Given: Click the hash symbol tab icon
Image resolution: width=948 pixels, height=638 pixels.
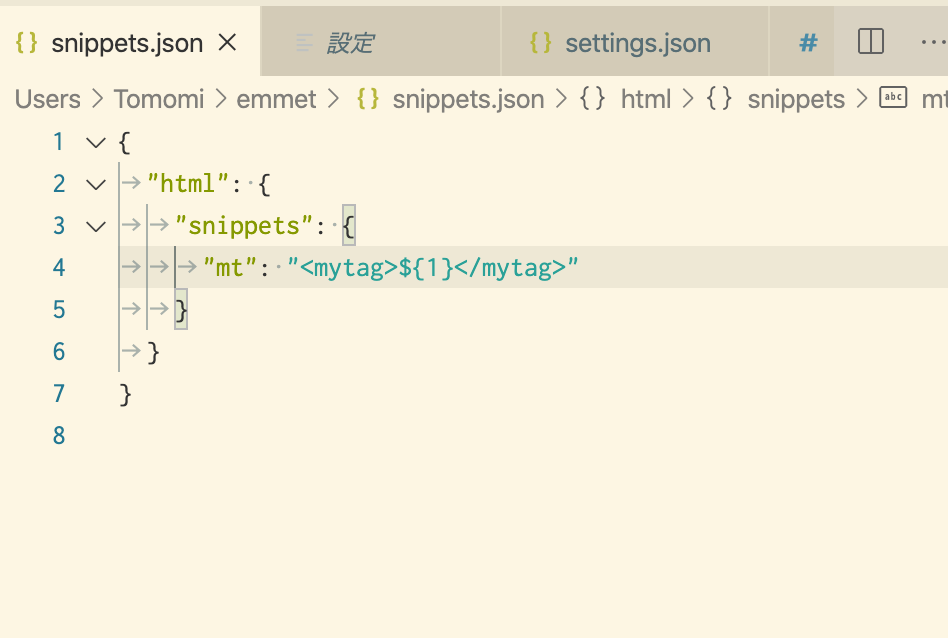Looking at the screenshot, I should [808, 43].
